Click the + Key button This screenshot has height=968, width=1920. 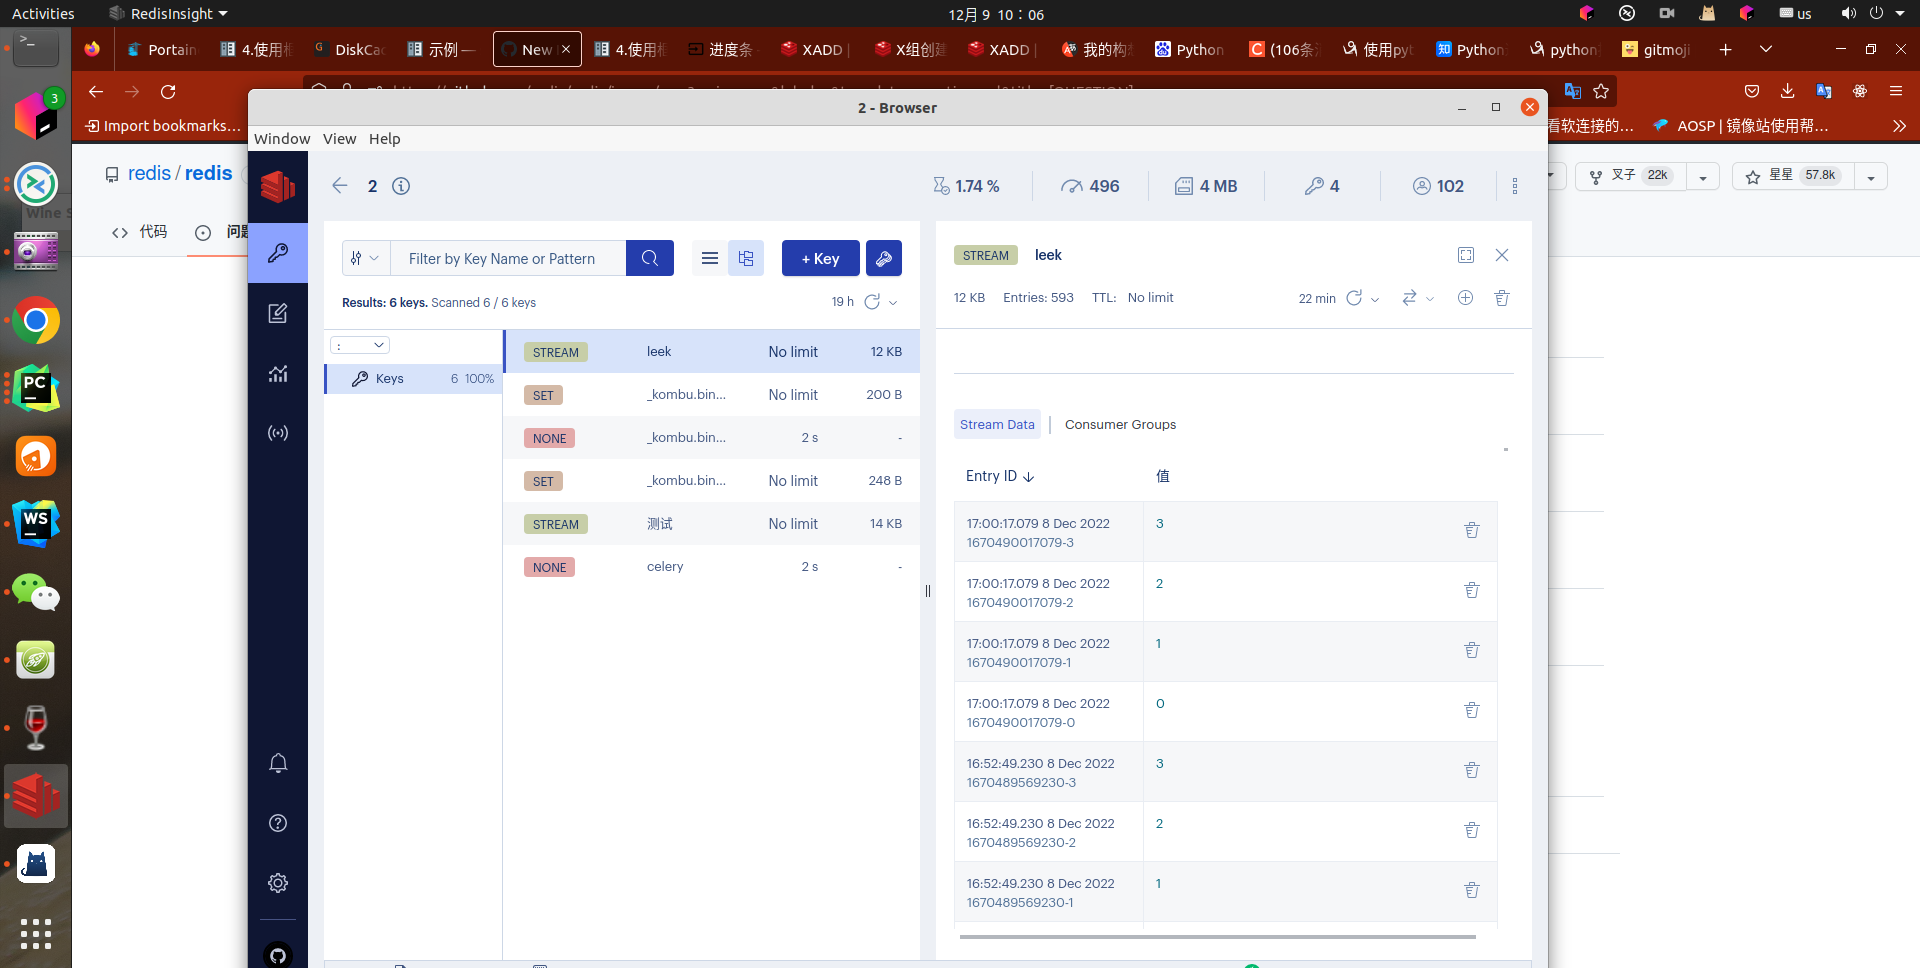point(820,258)
